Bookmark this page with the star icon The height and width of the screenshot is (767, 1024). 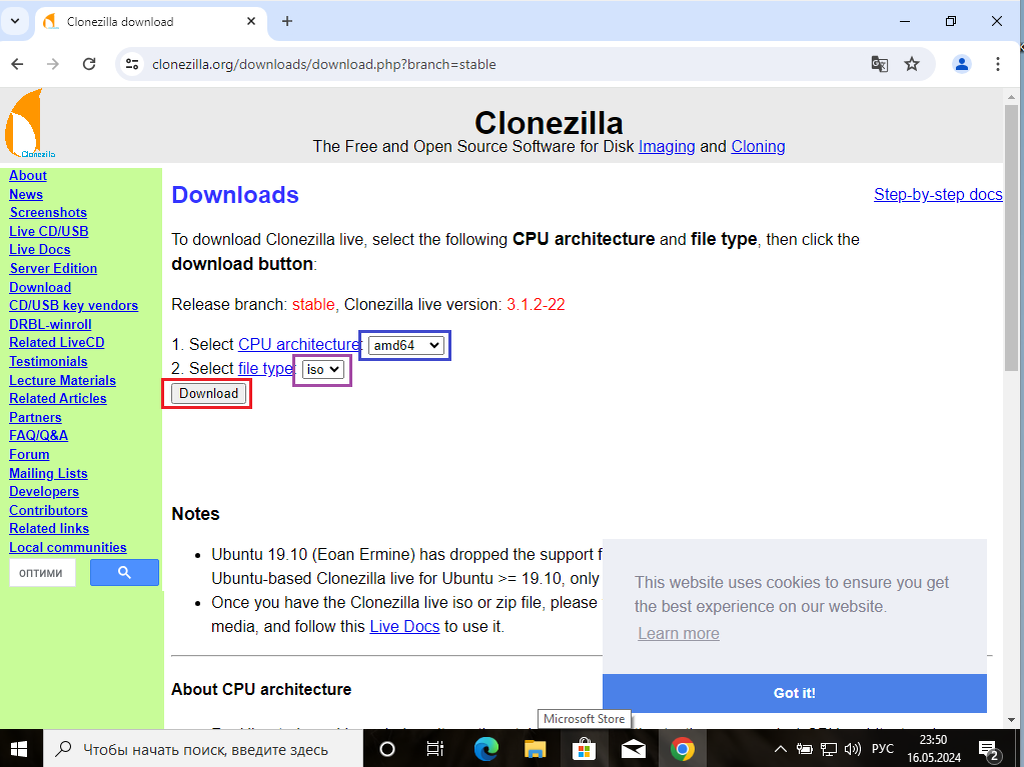[912, 64]
